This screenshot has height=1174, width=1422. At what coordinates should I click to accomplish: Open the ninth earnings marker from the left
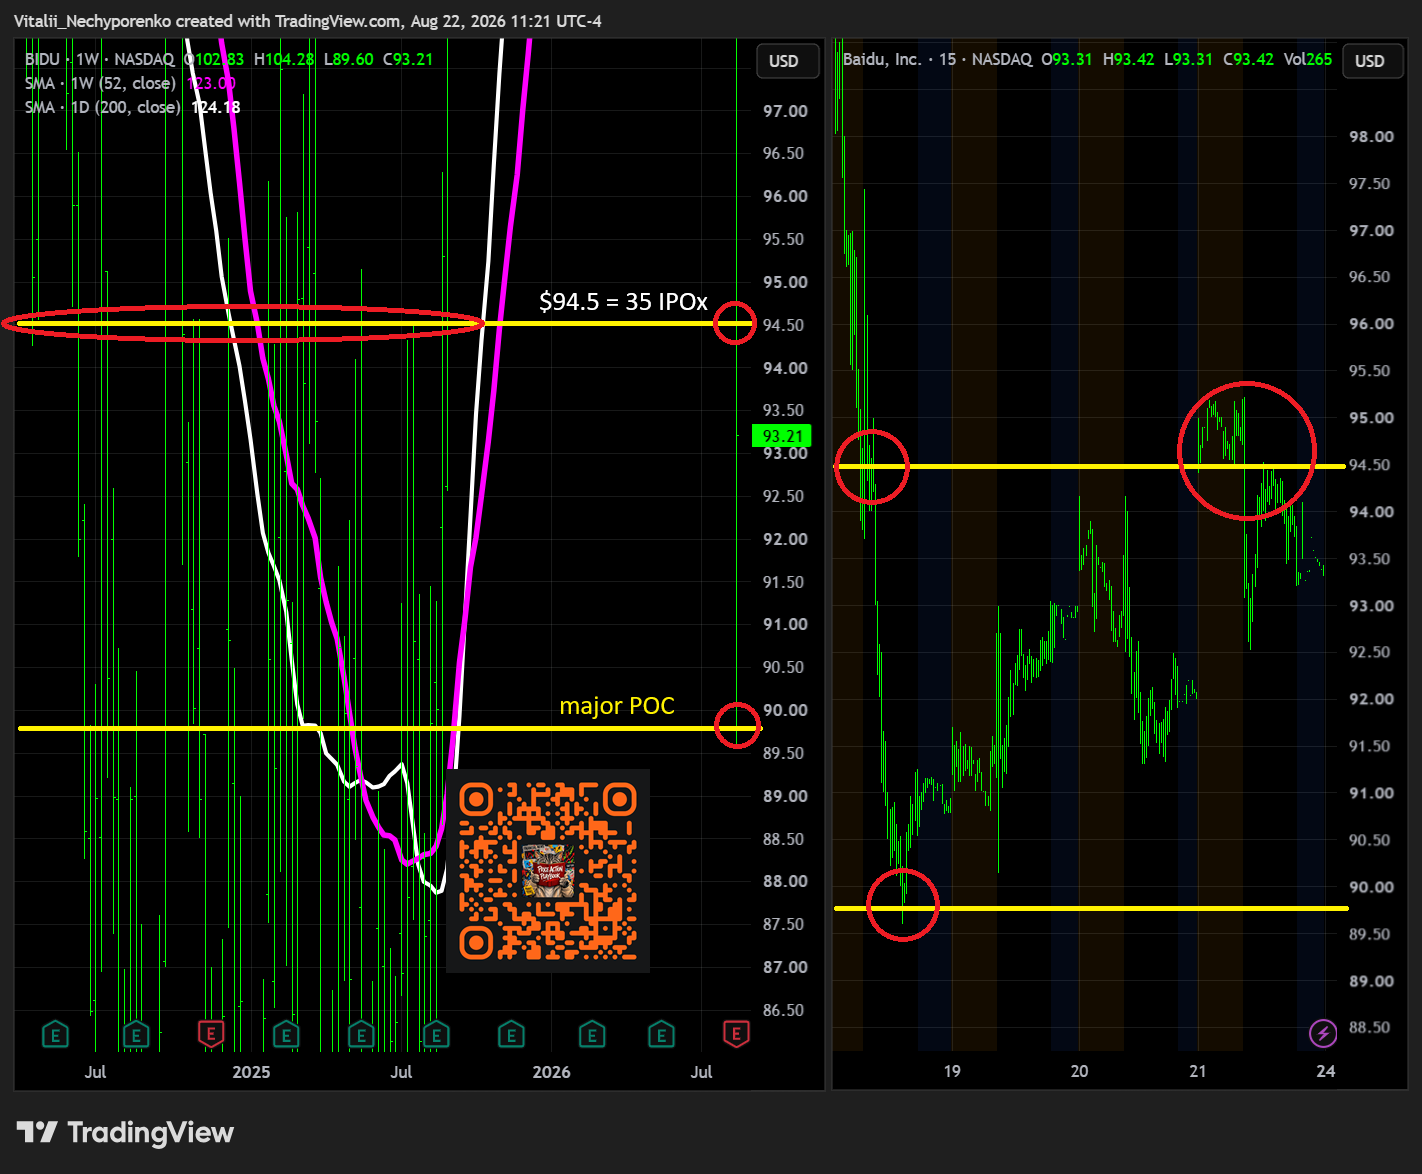coord(661,1034)
